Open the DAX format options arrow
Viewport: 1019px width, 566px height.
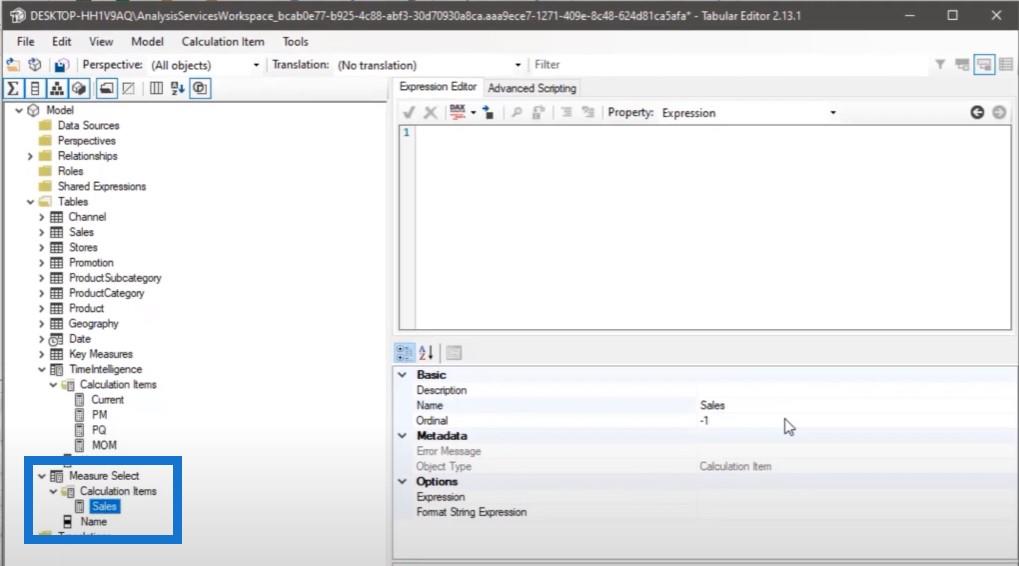pos(473,112)
